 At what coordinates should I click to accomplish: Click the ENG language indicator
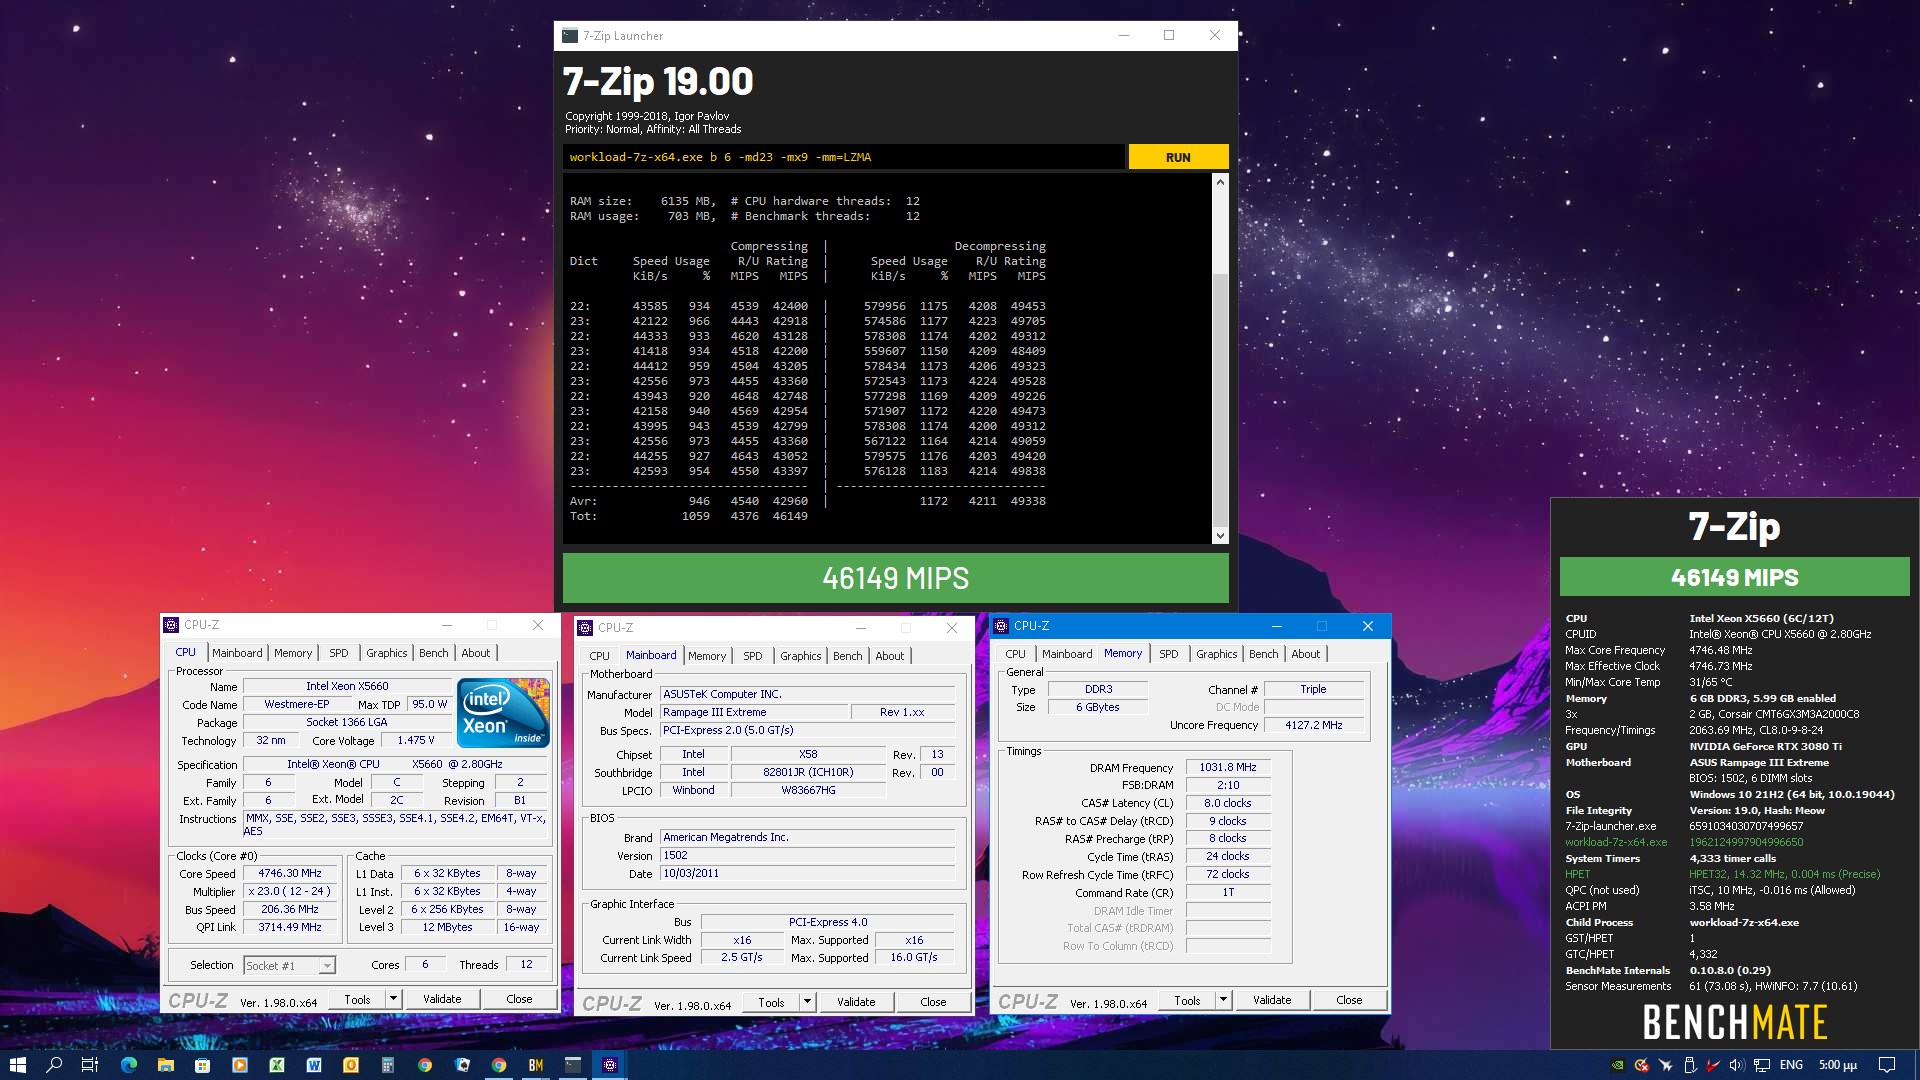[x=1791, y=1065]
